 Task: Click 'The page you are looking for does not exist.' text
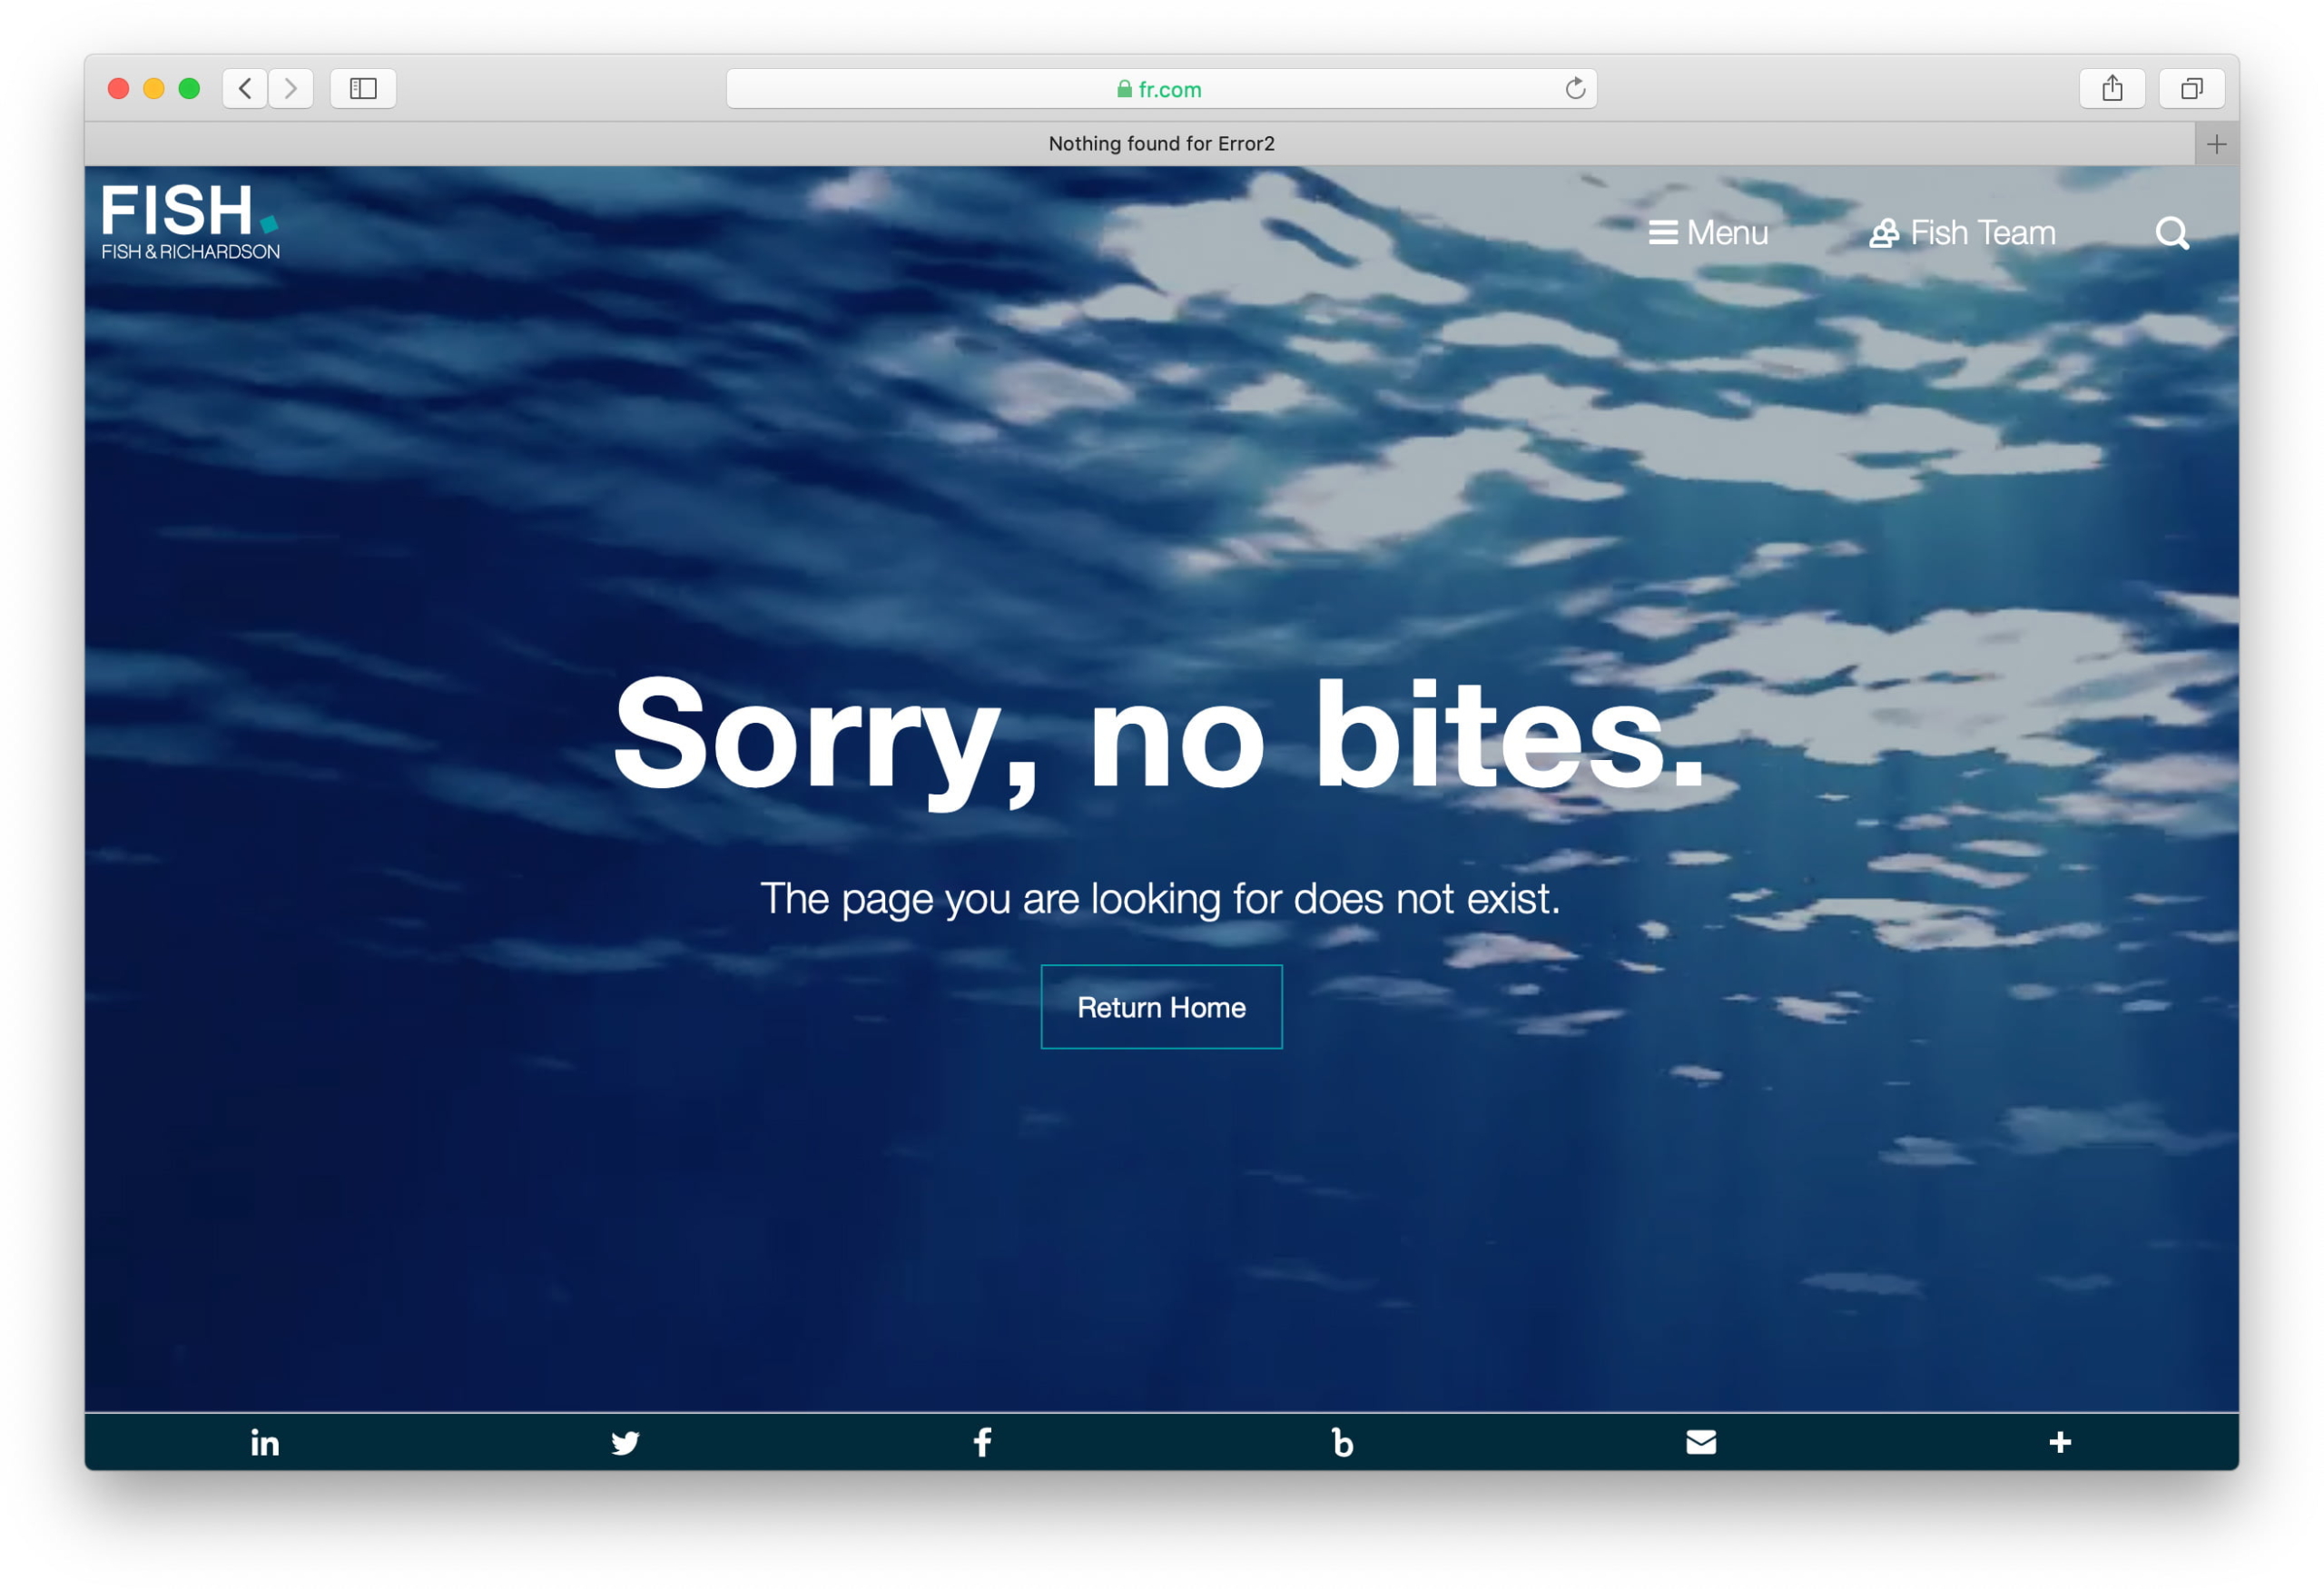tap(1160, 898)
